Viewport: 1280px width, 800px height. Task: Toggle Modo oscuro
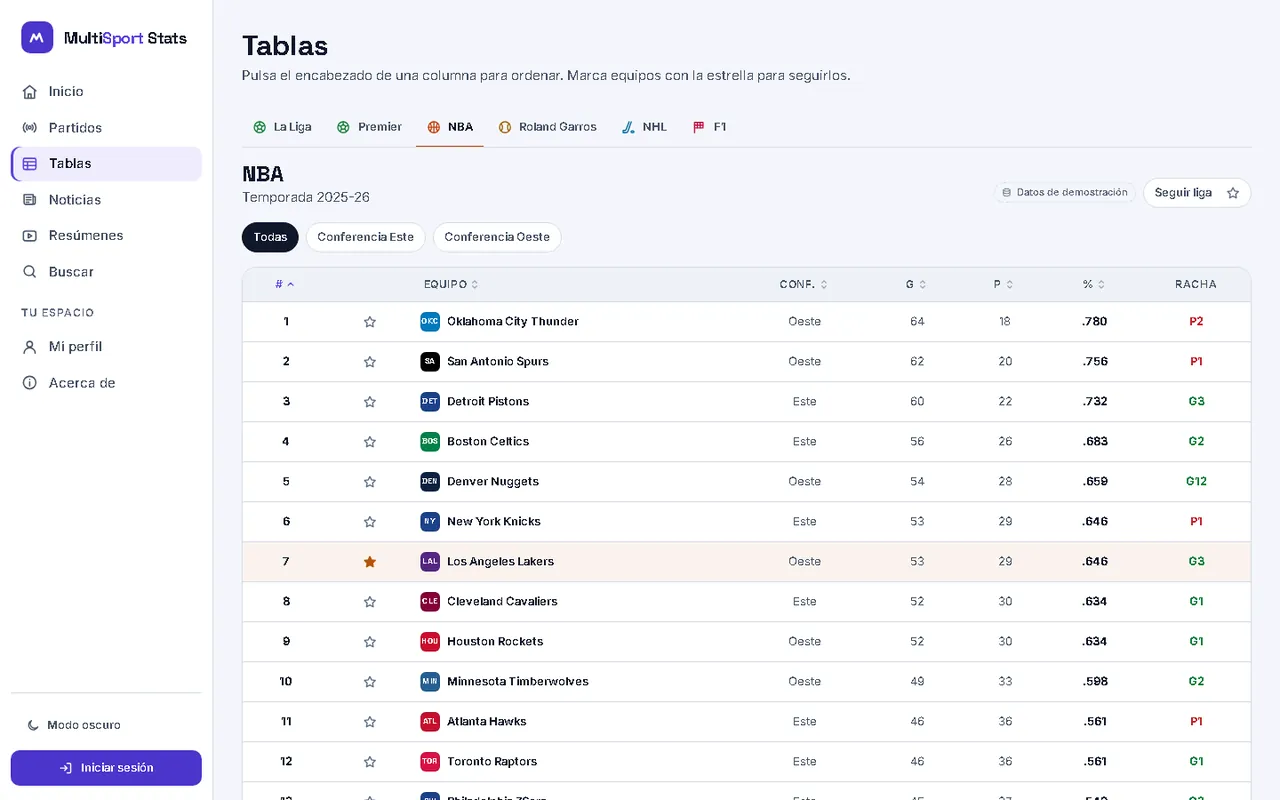click(x=74, y=725)
